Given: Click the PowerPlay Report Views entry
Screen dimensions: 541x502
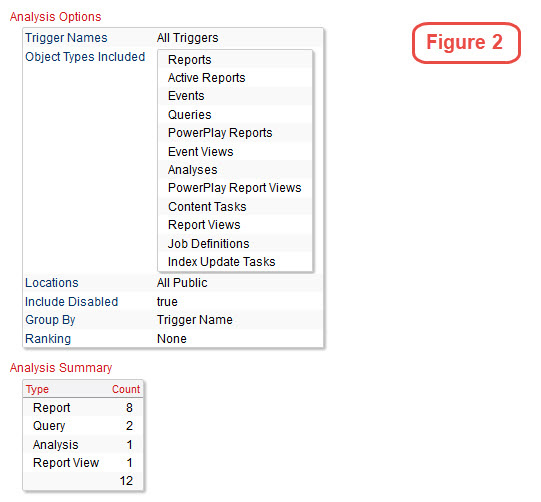Looking at the screenshot, I should tap(235, 188).
